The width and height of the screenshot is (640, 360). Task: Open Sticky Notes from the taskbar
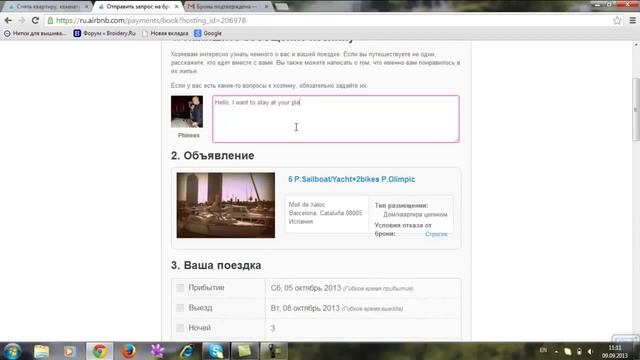click(244, 351)
